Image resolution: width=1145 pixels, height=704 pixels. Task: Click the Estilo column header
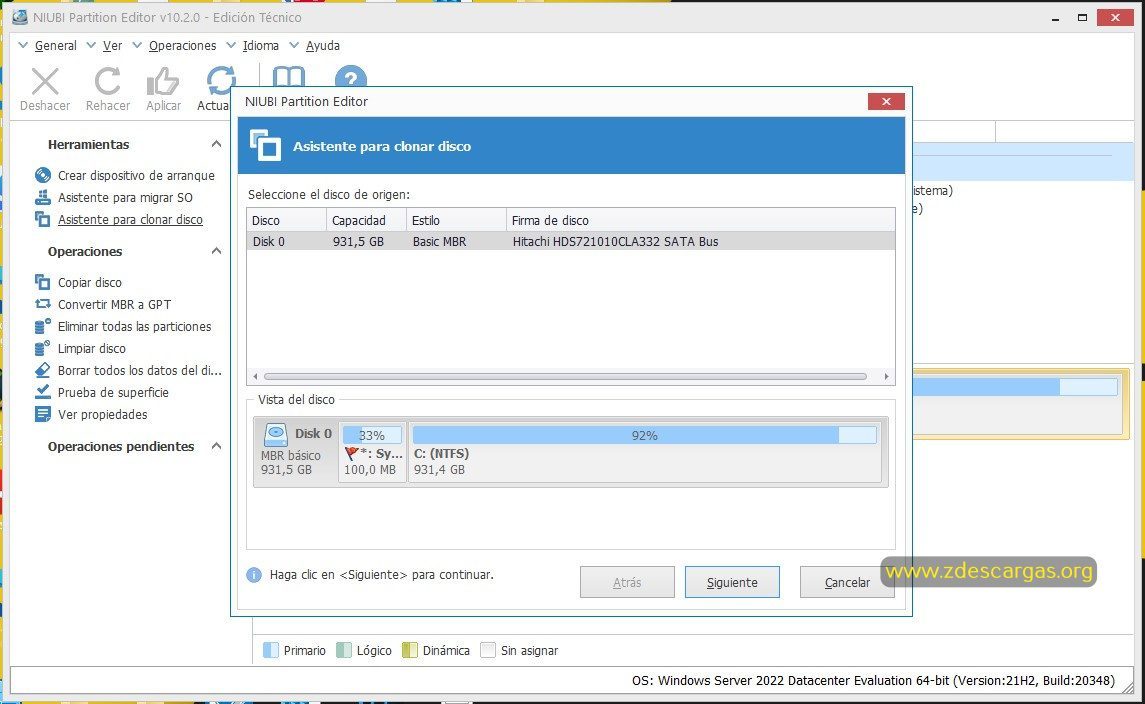[456, 220]
